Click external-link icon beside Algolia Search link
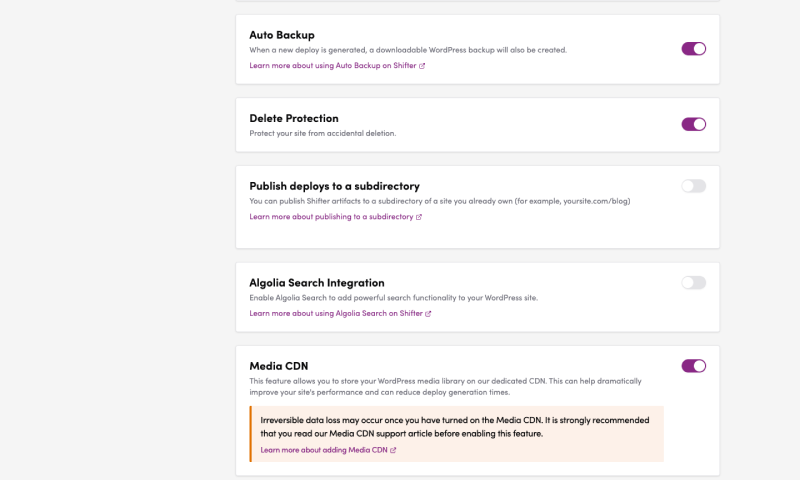The image size is (800, 480). tap(428, 314)
